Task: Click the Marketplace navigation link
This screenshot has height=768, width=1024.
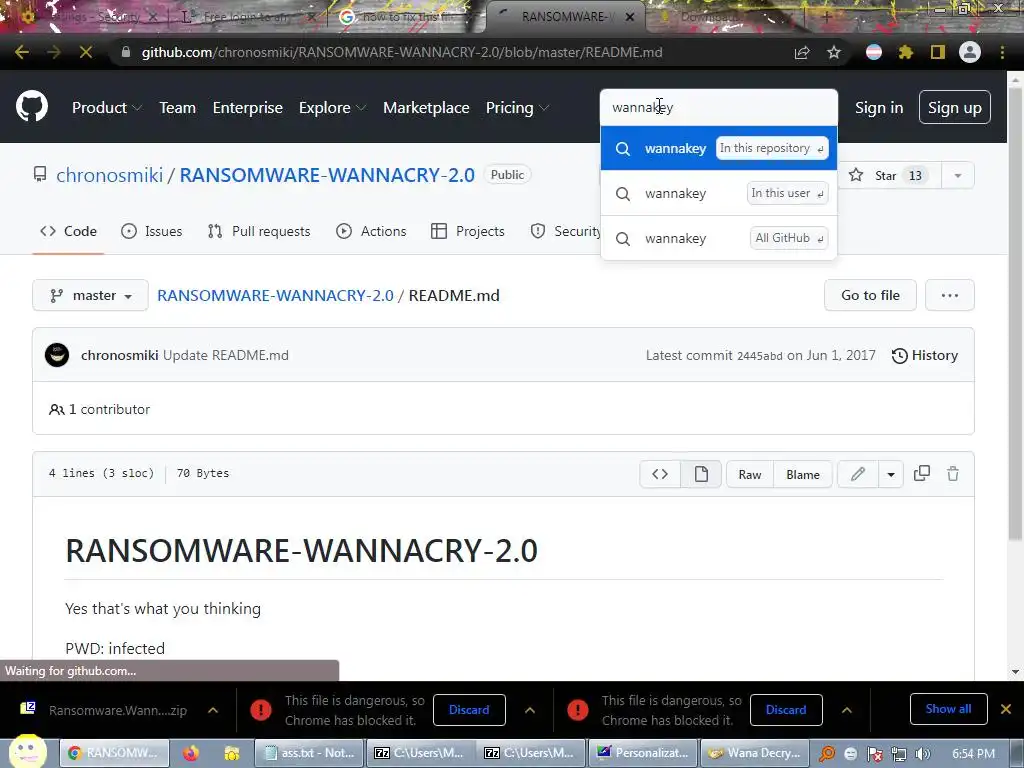Action: [x=426, y=108]
